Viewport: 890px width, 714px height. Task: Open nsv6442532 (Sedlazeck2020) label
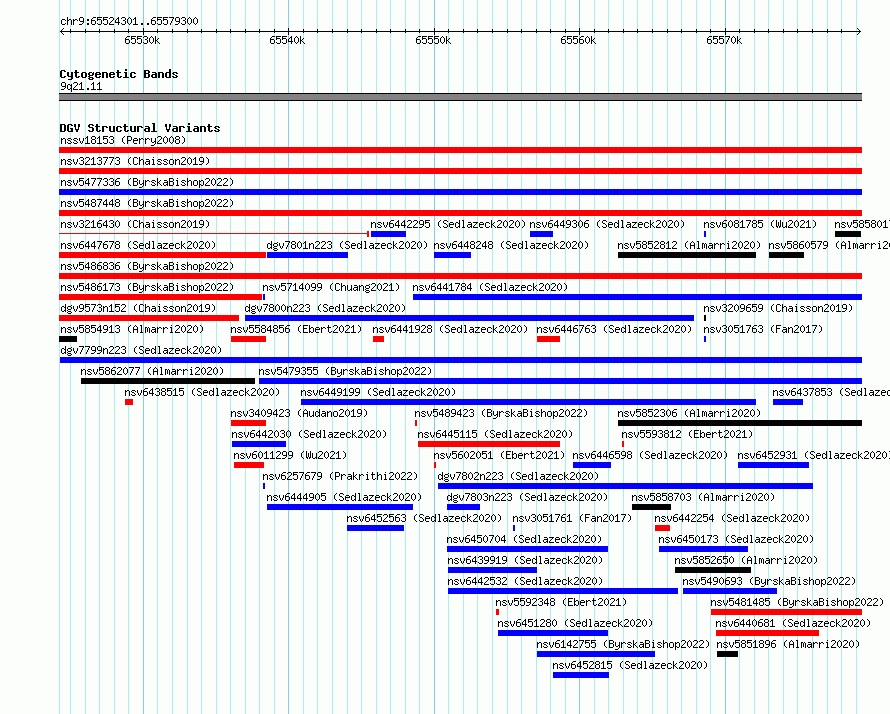525,581
